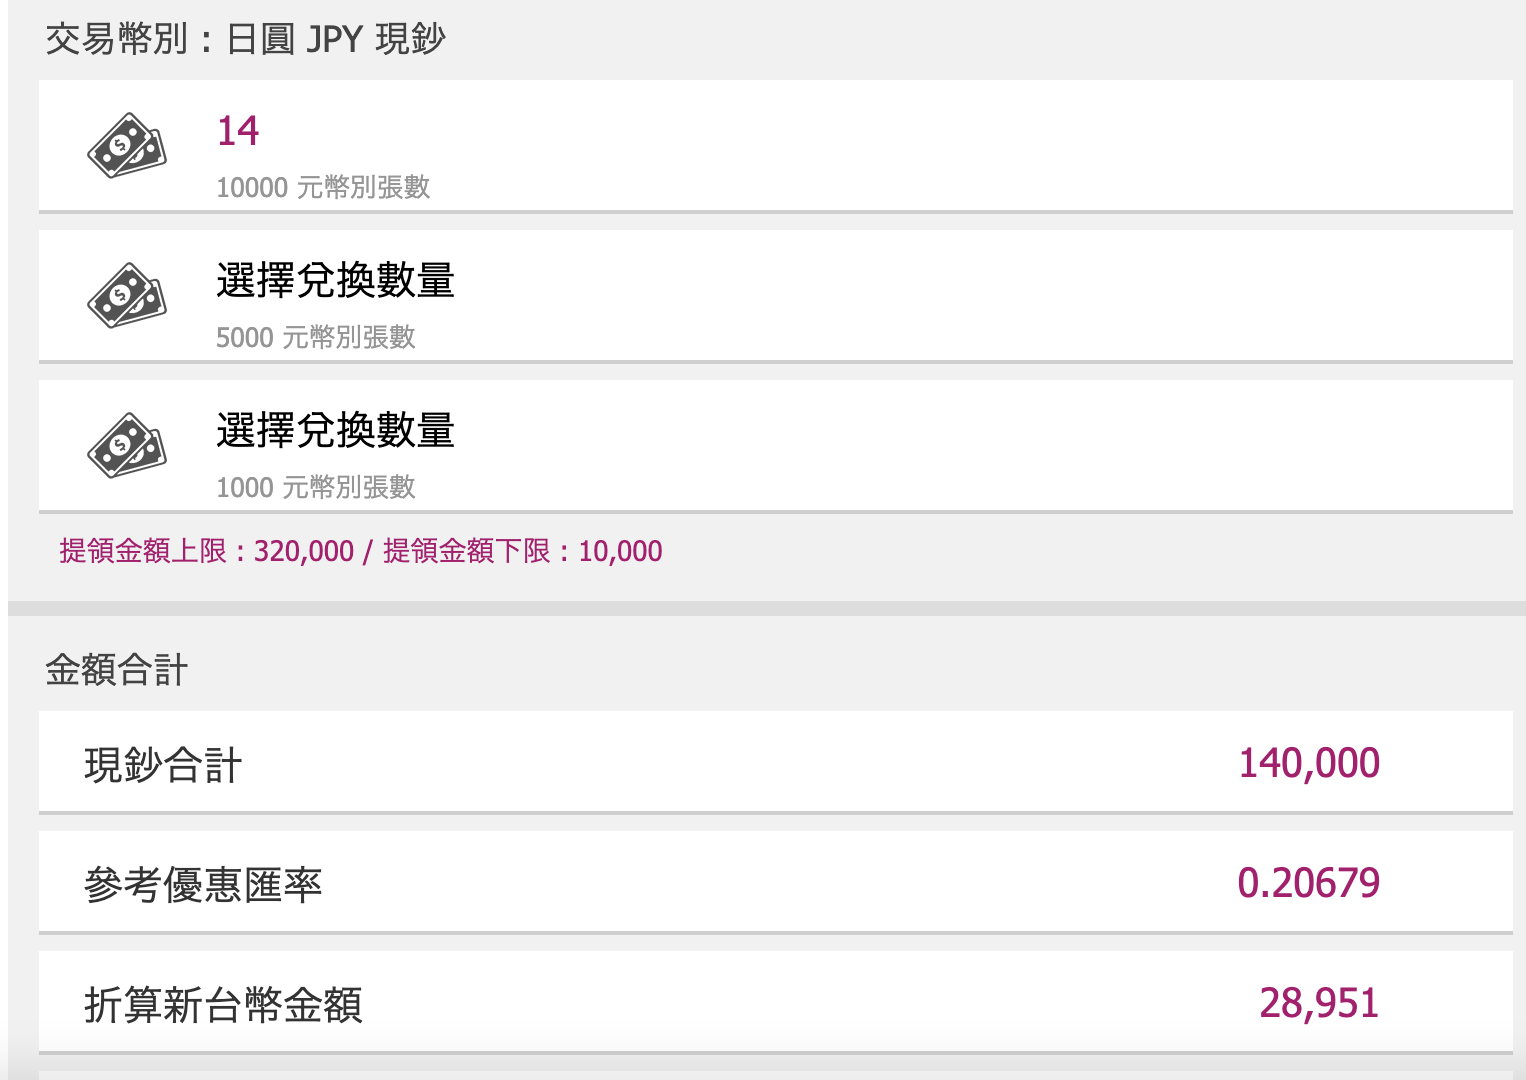
Task: Click the 參考優惠匯率 row label
Action: point(203,886)
